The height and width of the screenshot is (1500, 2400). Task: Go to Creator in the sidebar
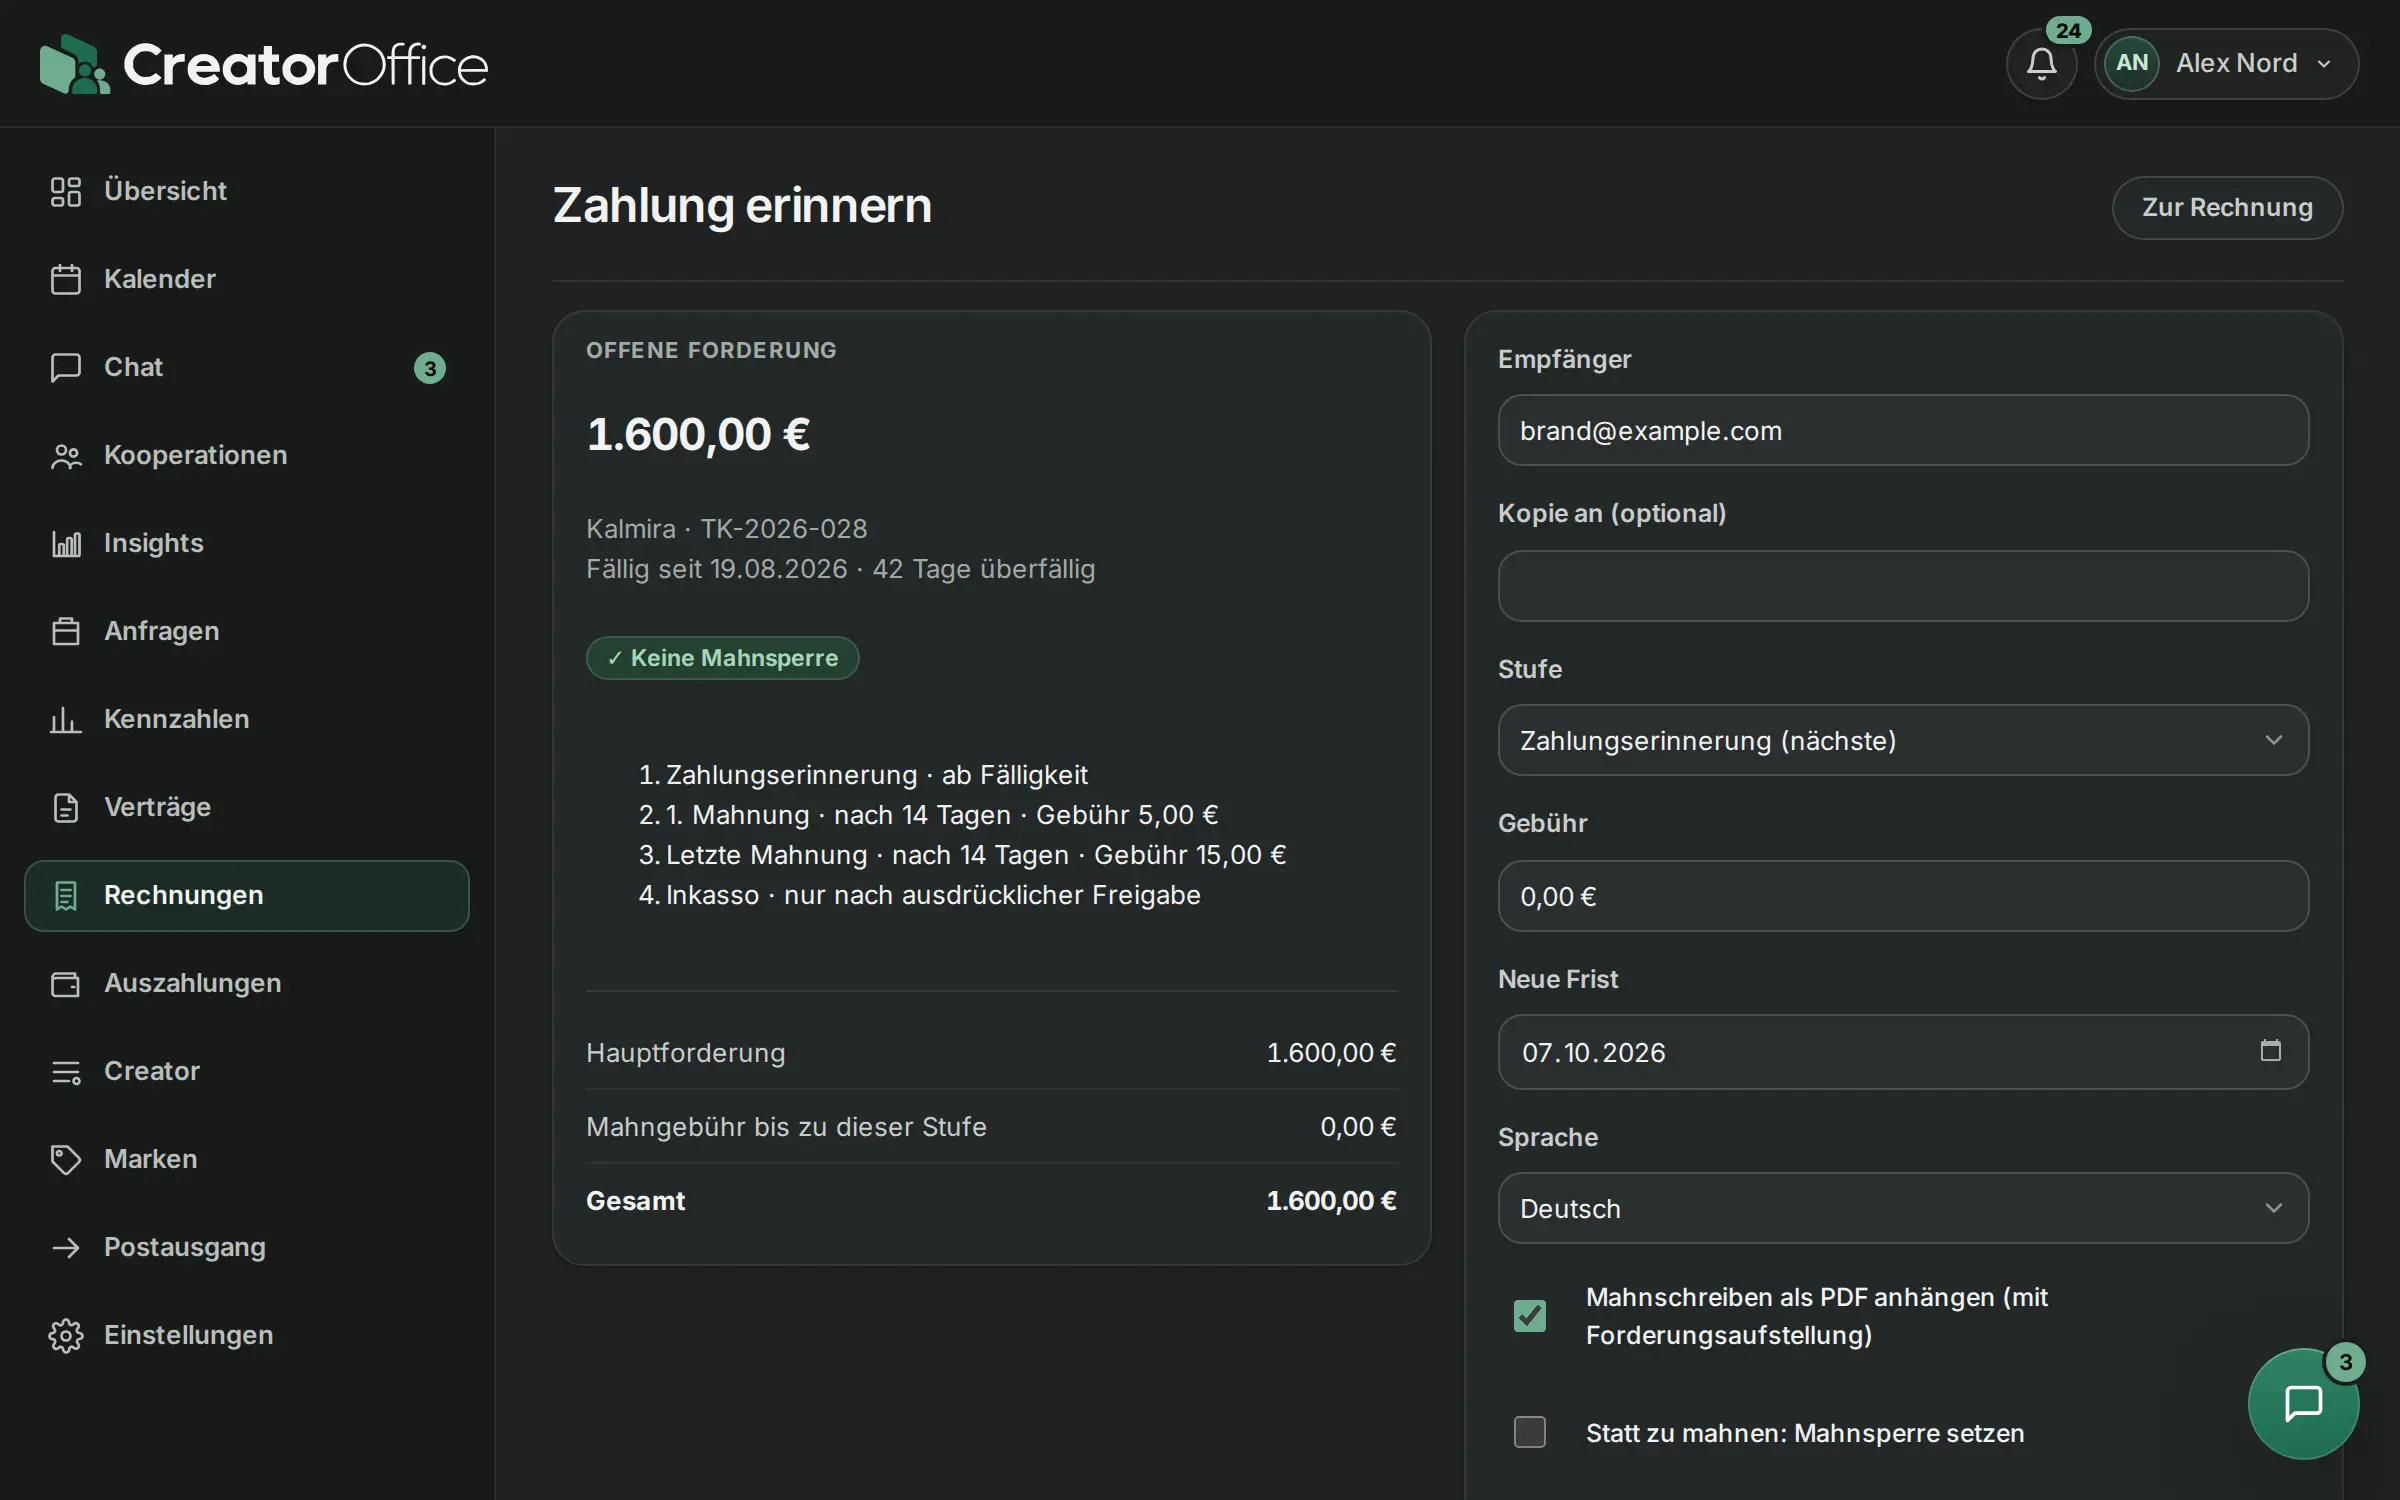[247, 1071]
